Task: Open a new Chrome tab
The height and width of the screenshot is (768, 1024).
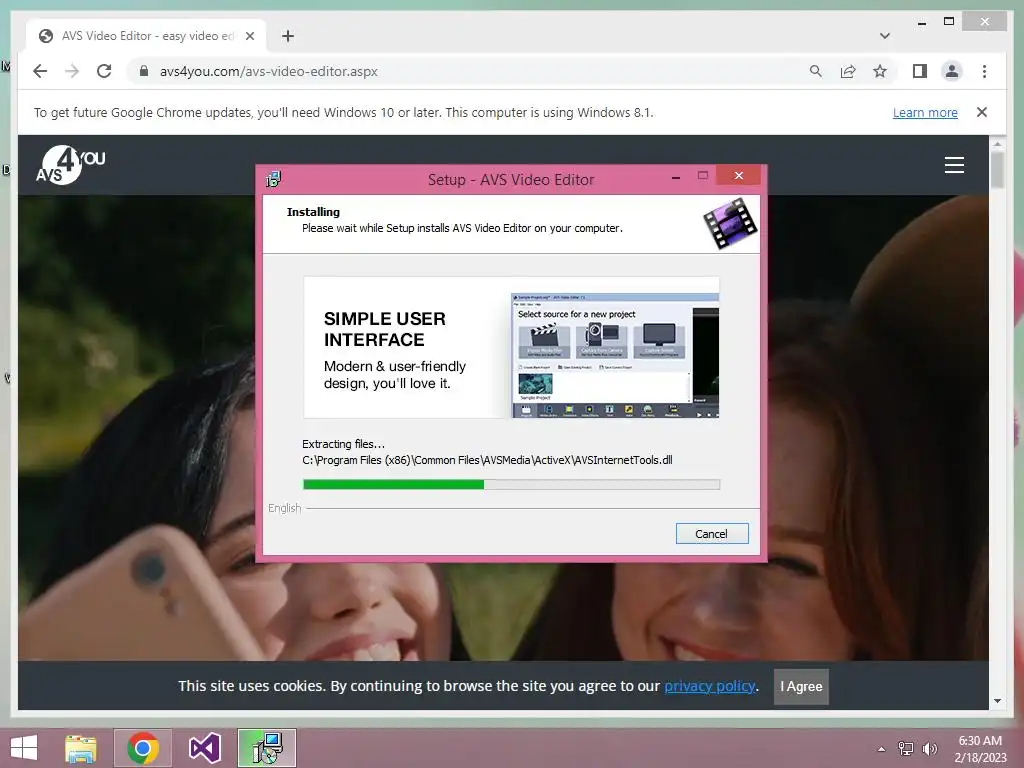Action: pyautogui.click(x=288, y=36)
